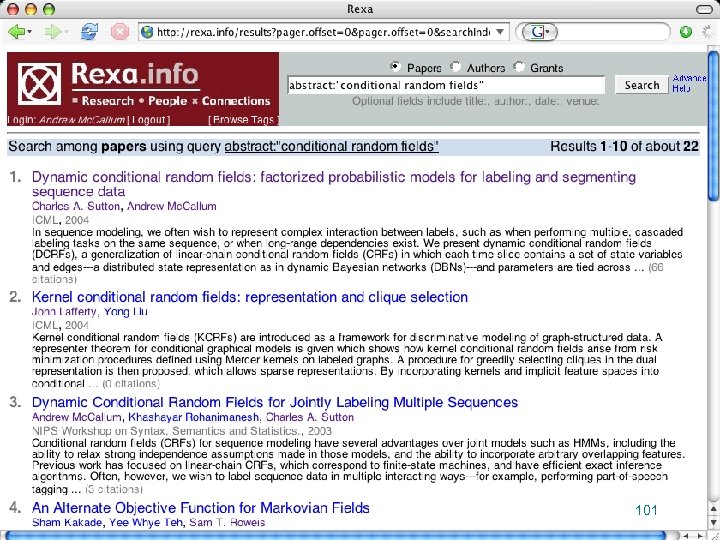Open paper Dynamic conditional random fields: factorized

[x=334, y=184]
